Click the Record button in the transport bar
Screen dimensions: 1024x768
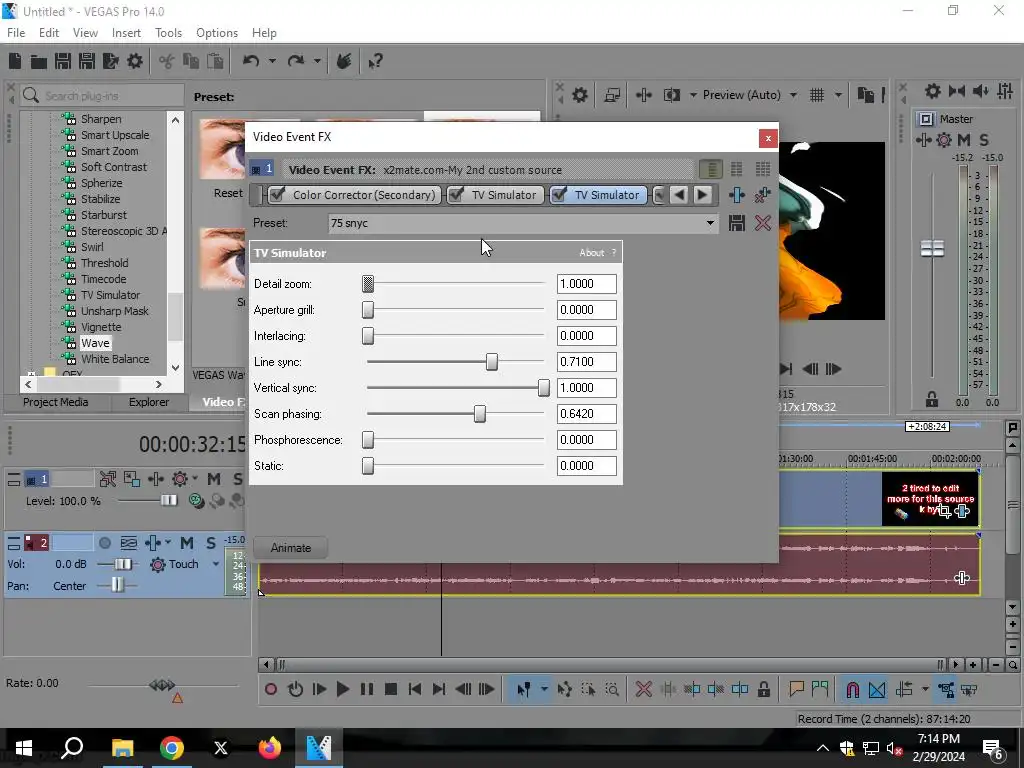[x=271, y=689]
